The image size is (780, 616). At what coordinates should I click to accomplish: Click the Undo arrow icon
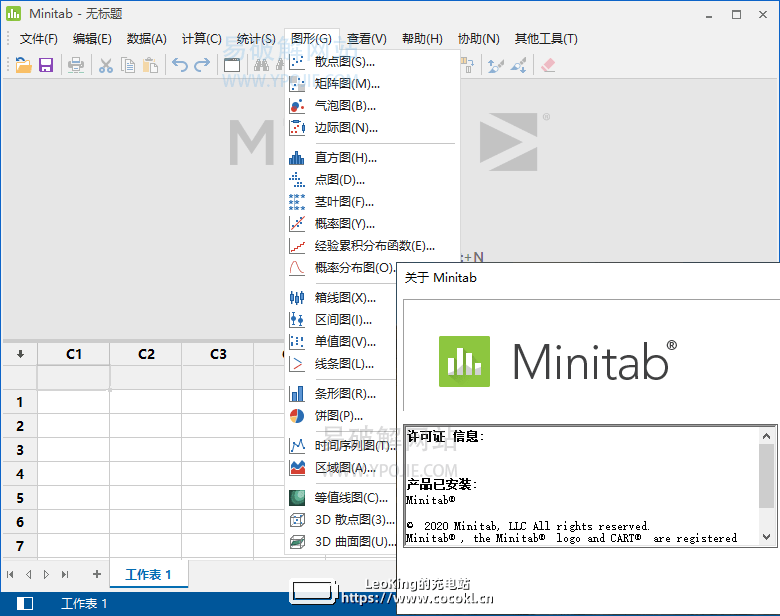point(180,65)
